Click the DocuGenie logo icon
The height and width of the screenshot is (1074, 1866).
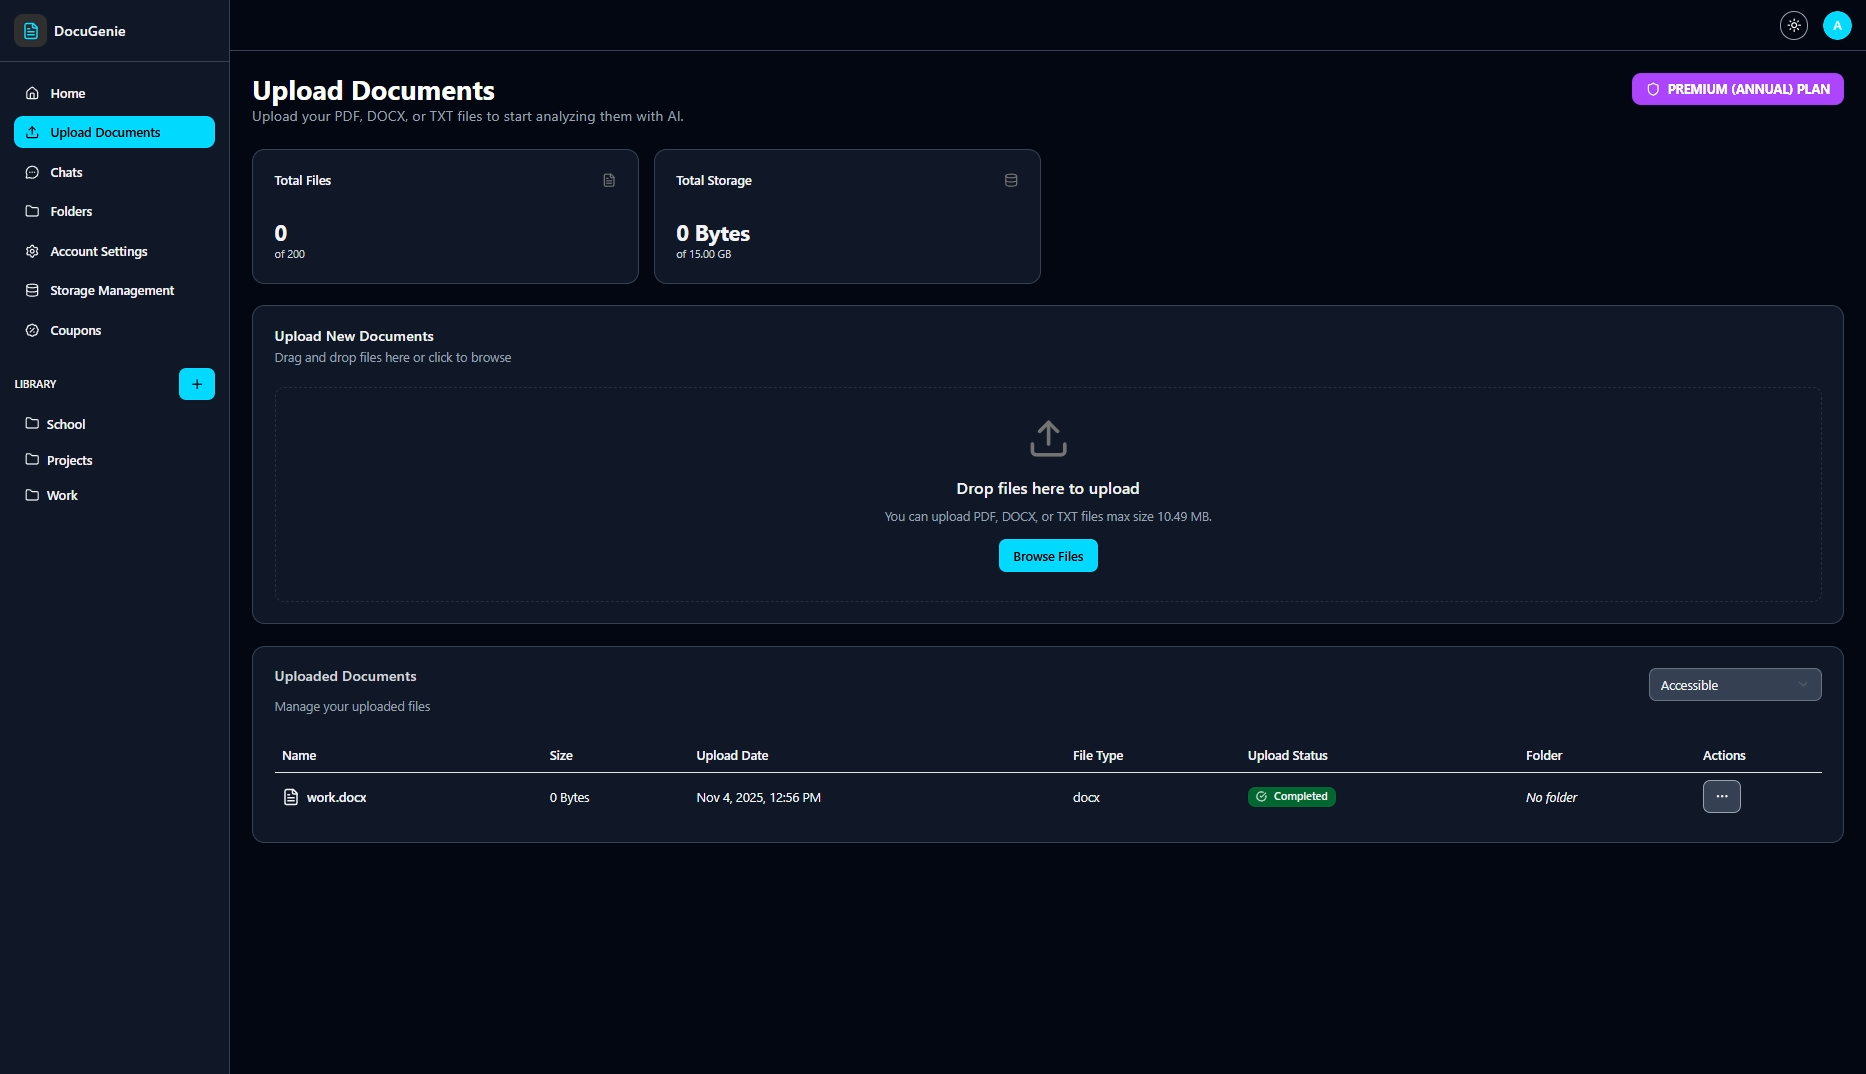30,30
